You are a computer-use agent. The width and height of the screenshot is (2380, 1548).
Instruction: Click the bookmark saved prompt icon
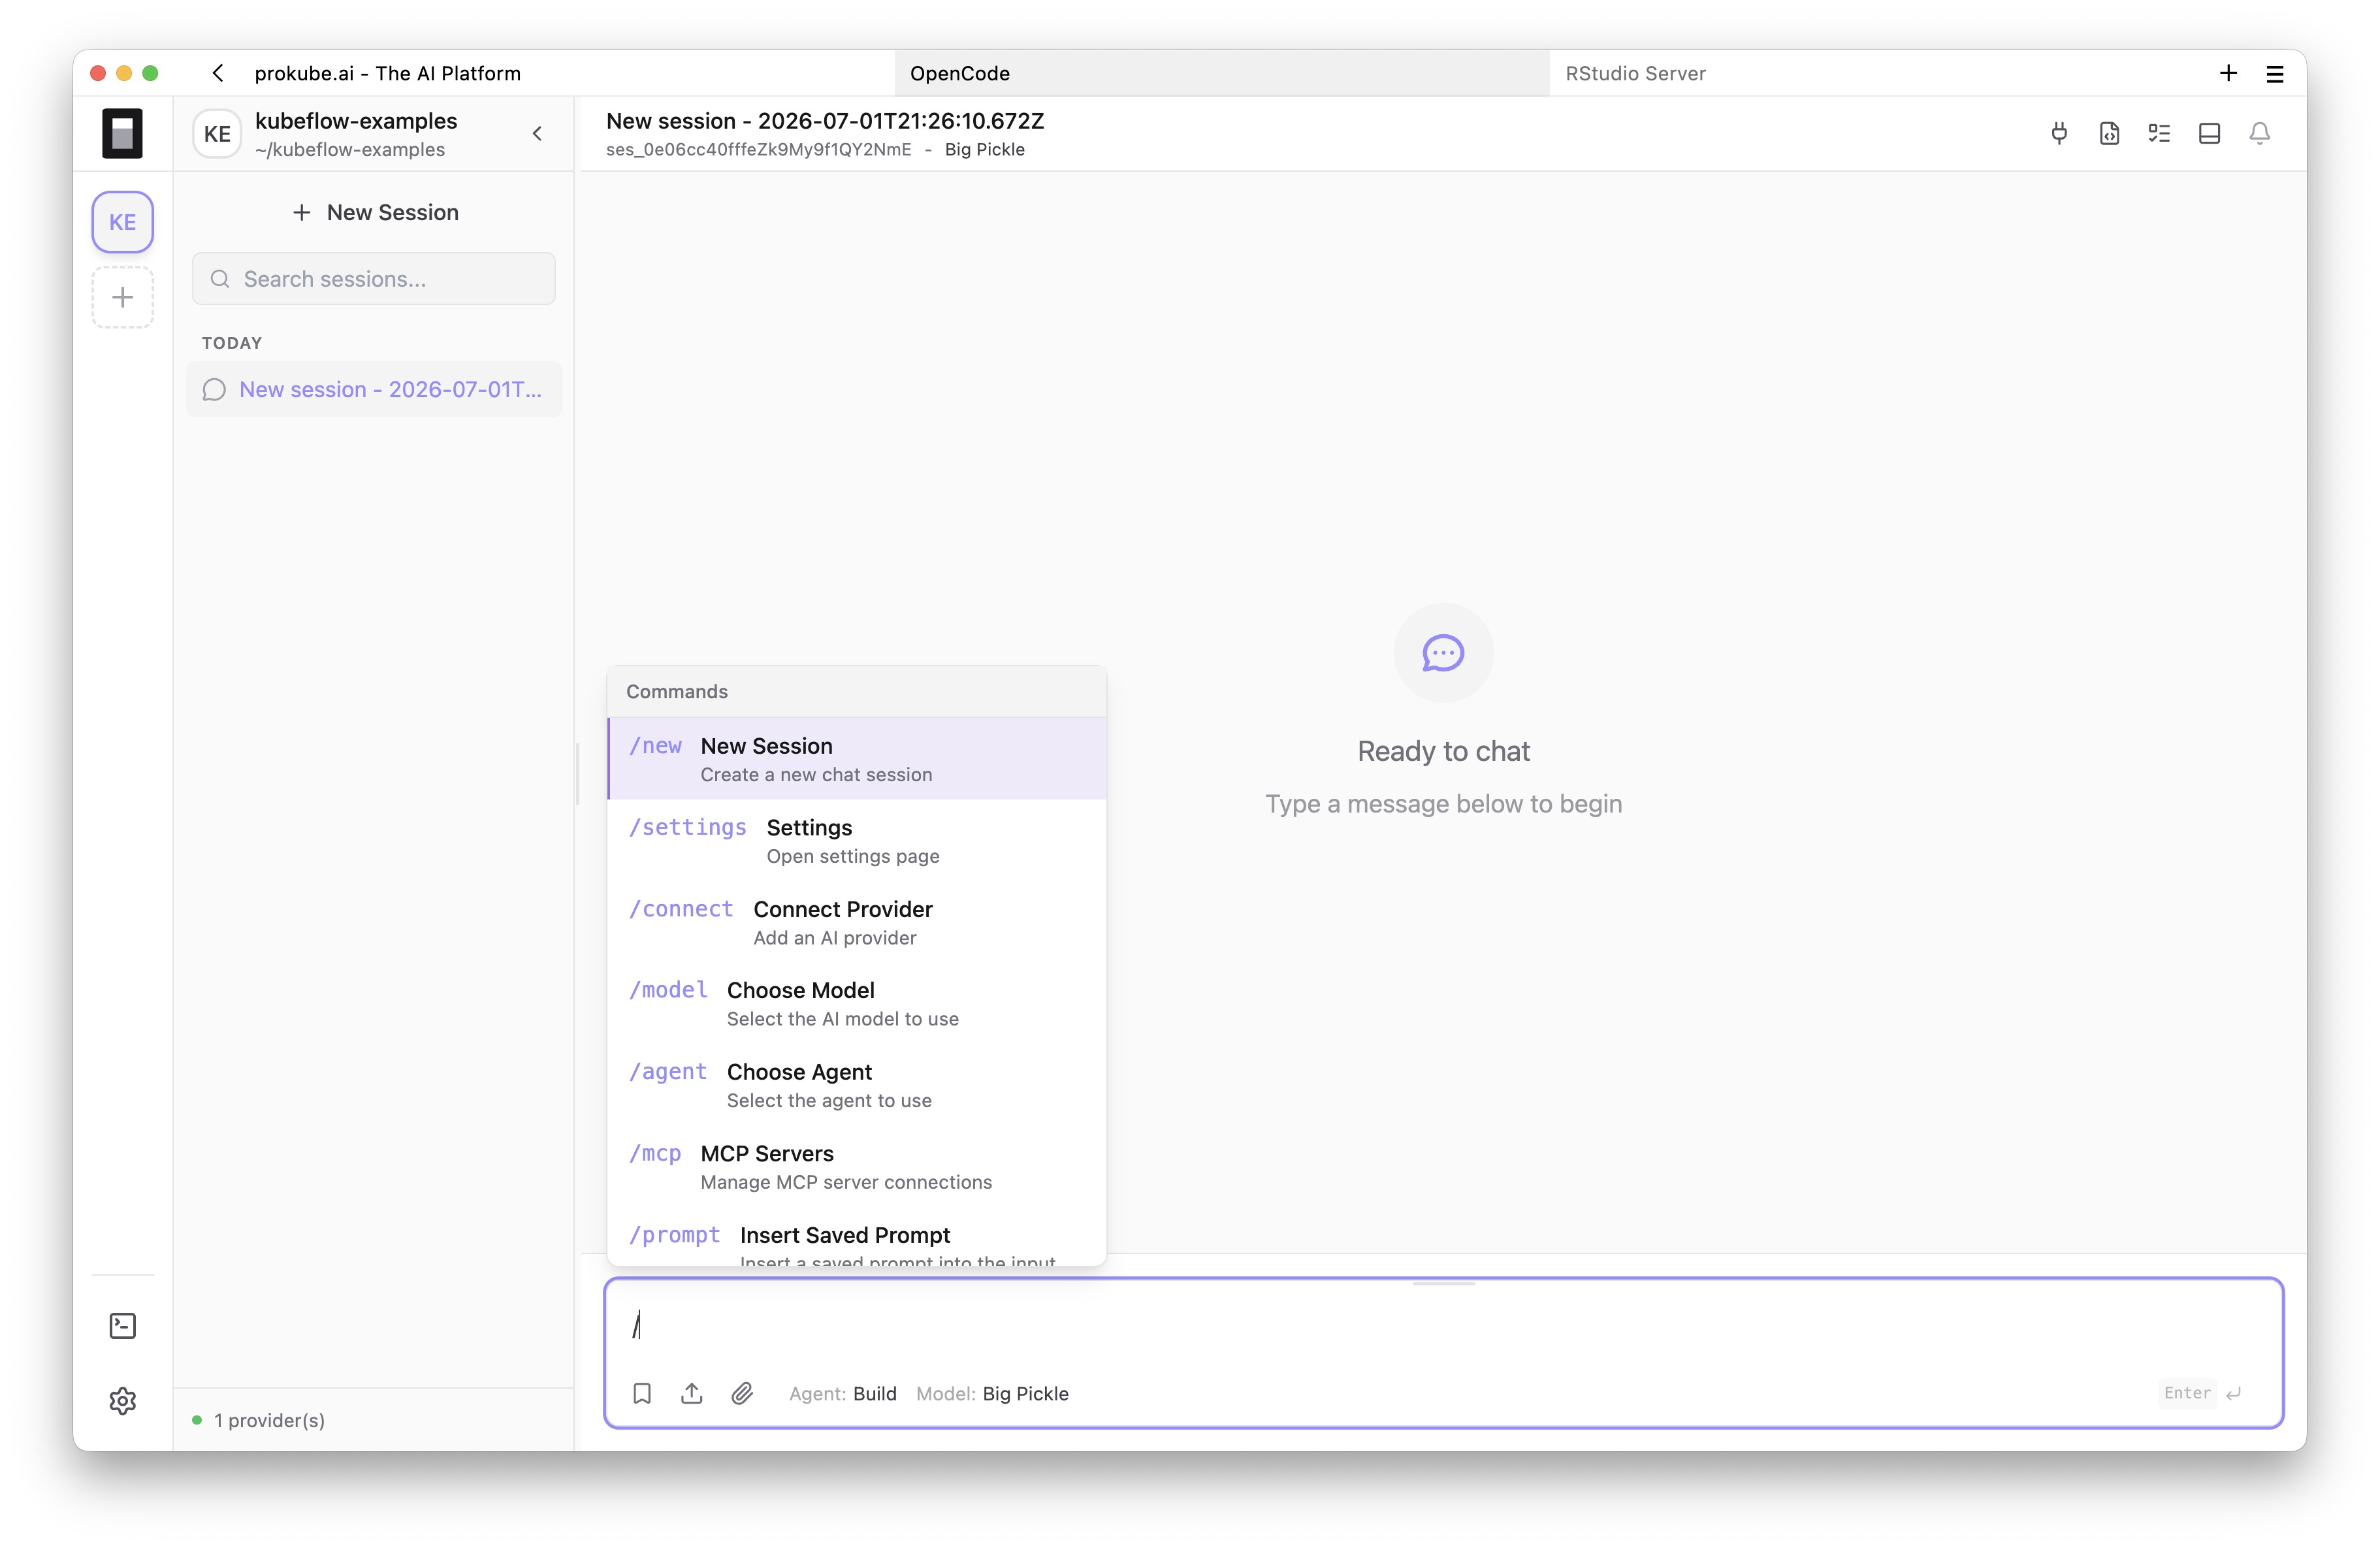click(x=642, y=1393)
